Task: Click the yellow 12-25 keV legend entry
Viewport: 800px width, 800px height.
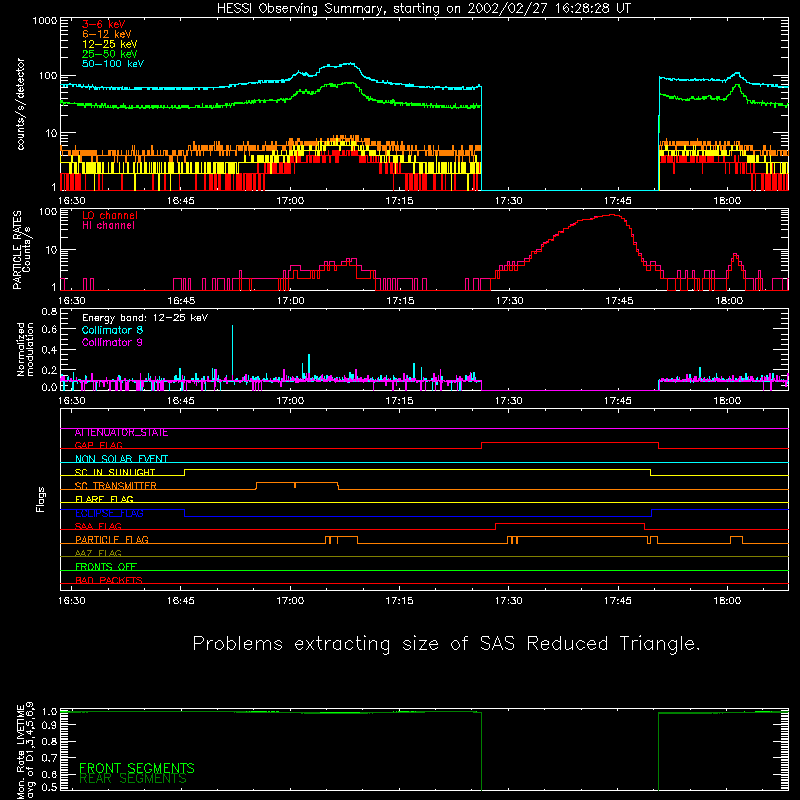Action: (109, 44)
